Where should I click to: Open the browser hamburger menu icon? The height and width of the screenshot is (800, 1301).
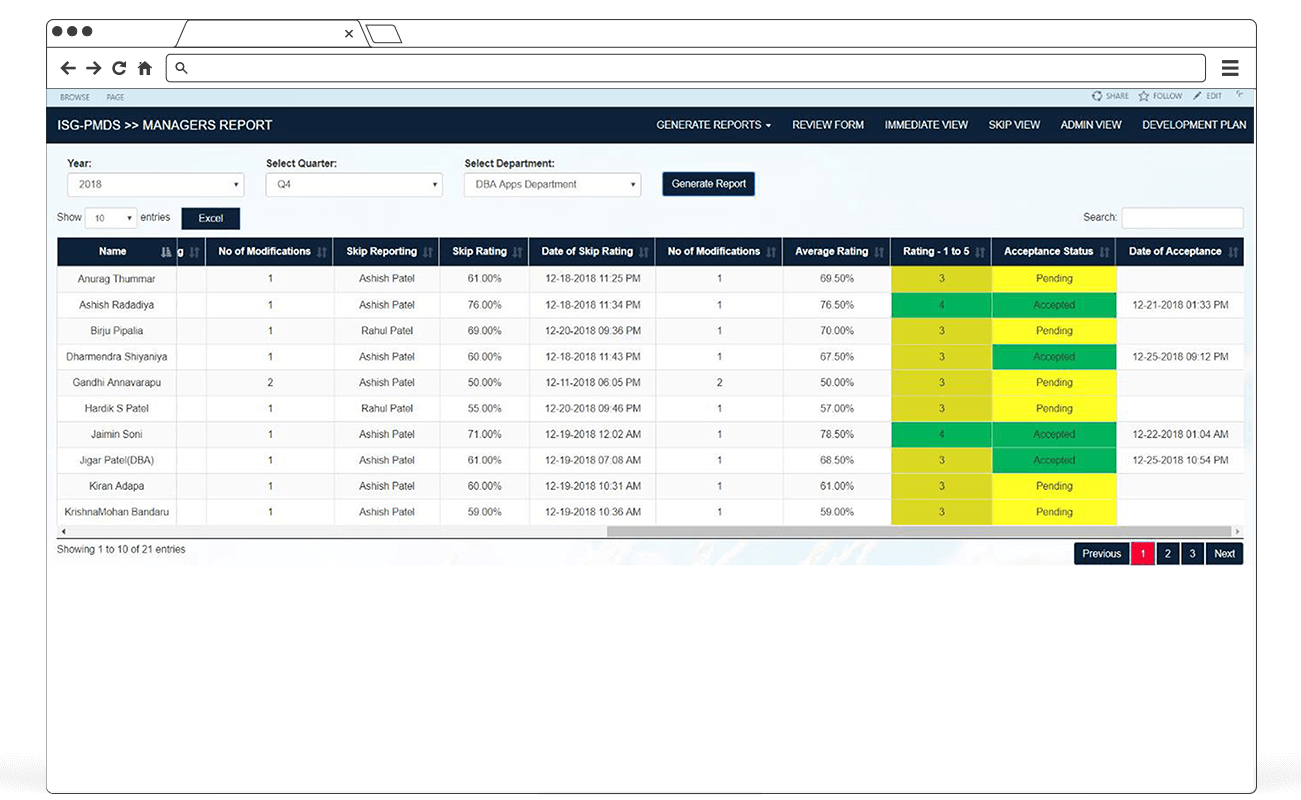[1230, 67]
